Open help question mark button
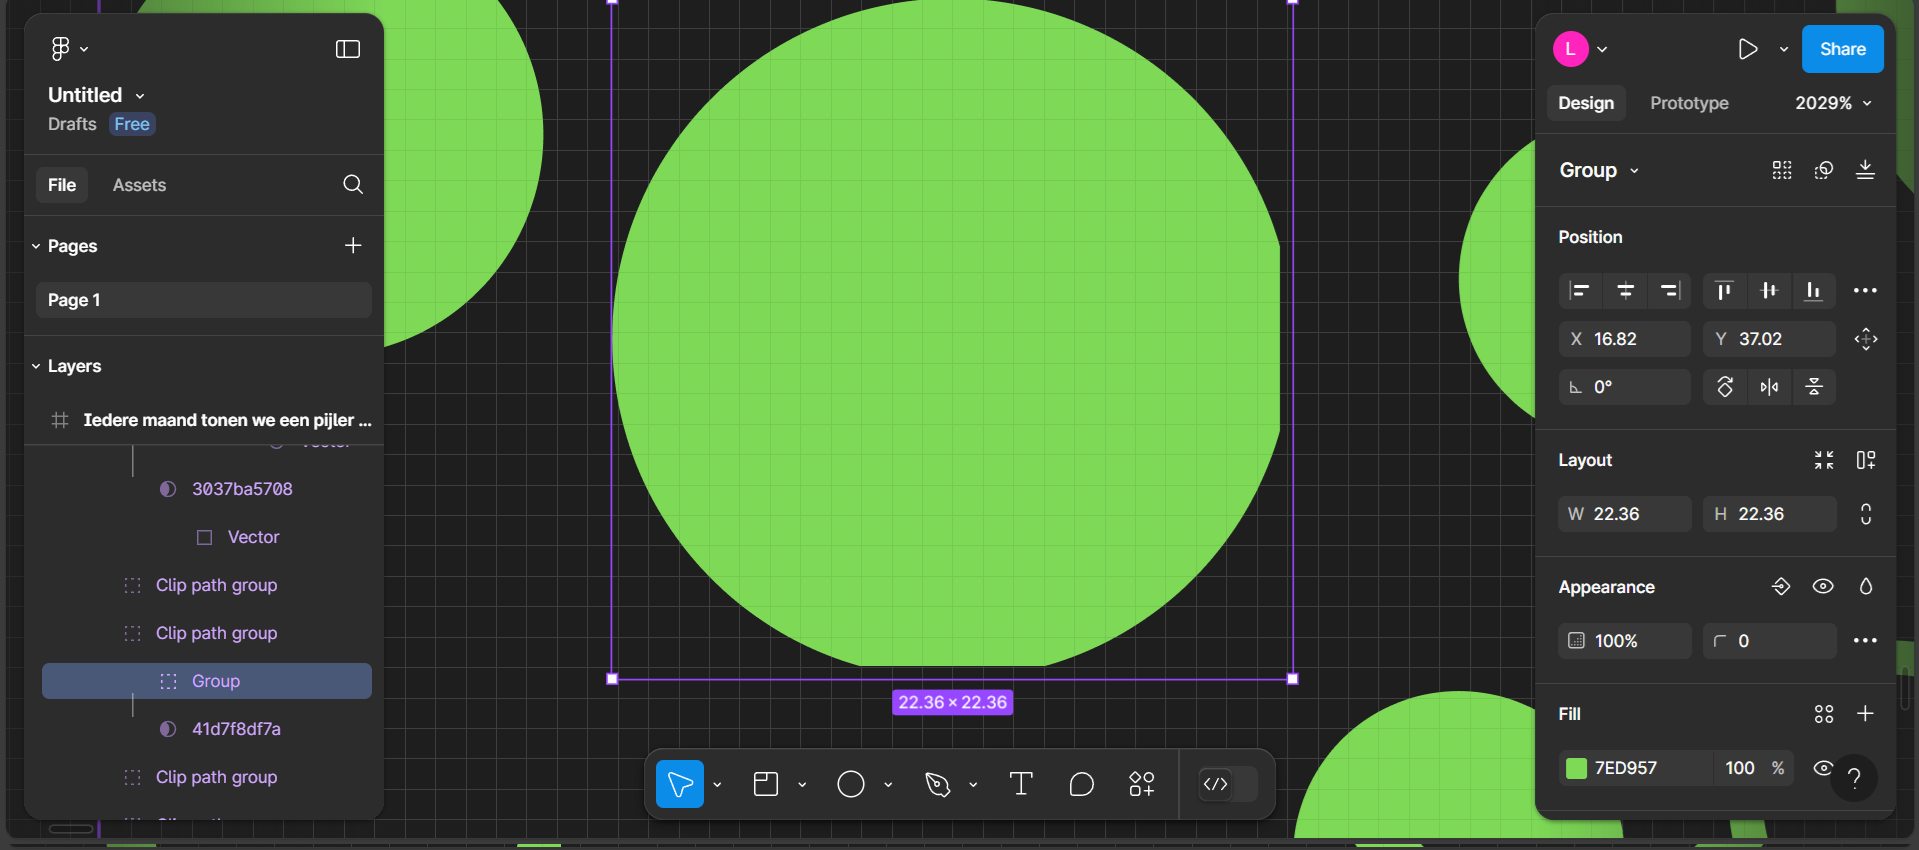The height and width of the screenshot is (850, 1919). (x=1854, y=778)
